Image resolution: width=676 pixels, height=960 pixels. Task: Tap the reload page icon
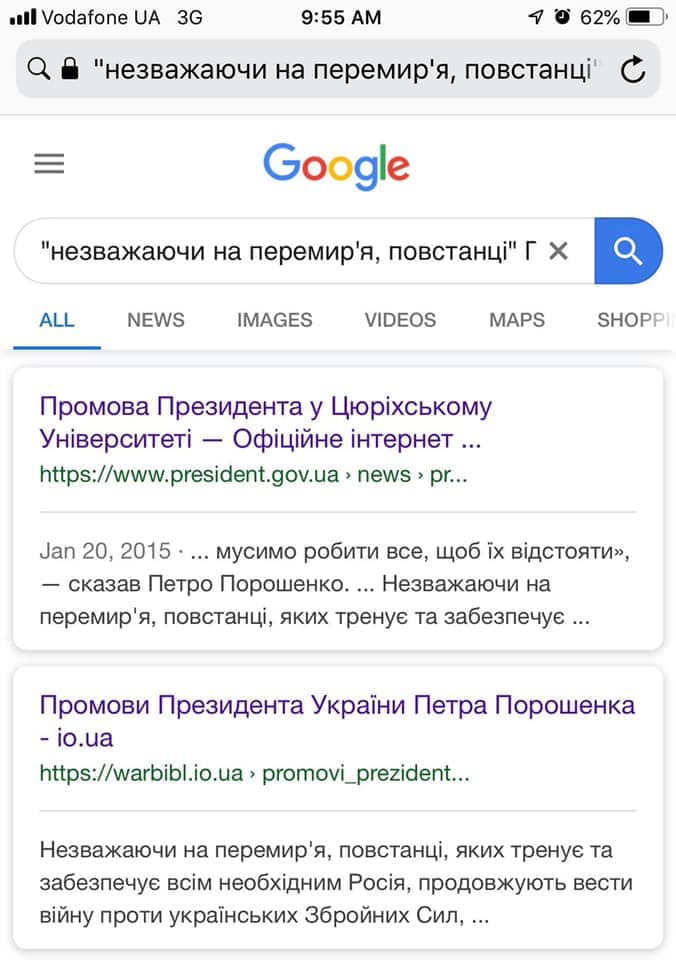(632, 69)
